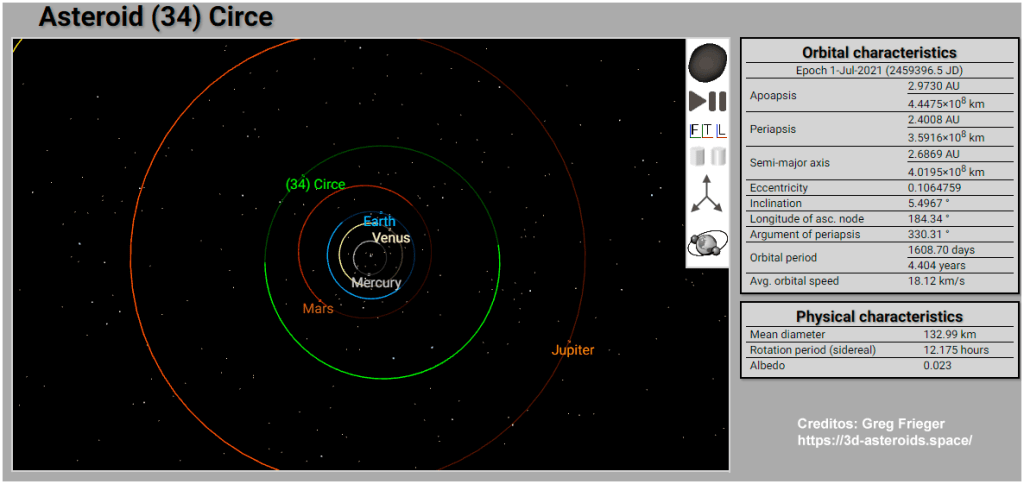The width and height of the screenshot is (1024, 484).
Task: Open the 3d-asteroids.space link
Action: point(884,440)
